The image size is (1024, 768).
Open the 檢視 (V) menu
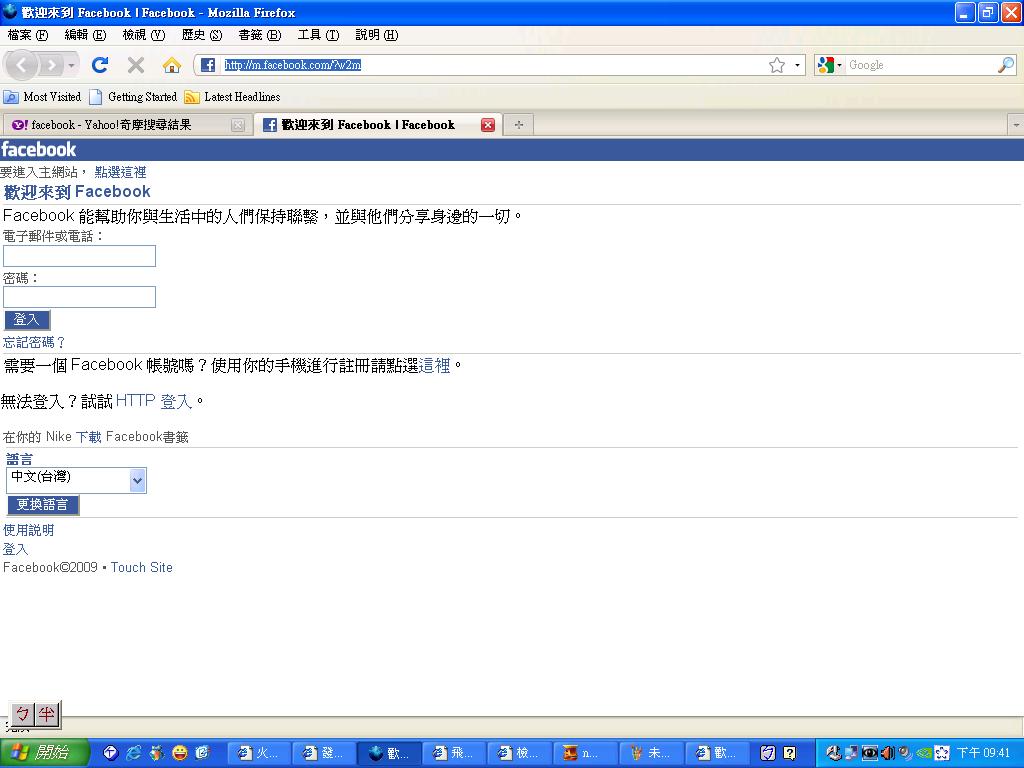(x=144, y=35)
